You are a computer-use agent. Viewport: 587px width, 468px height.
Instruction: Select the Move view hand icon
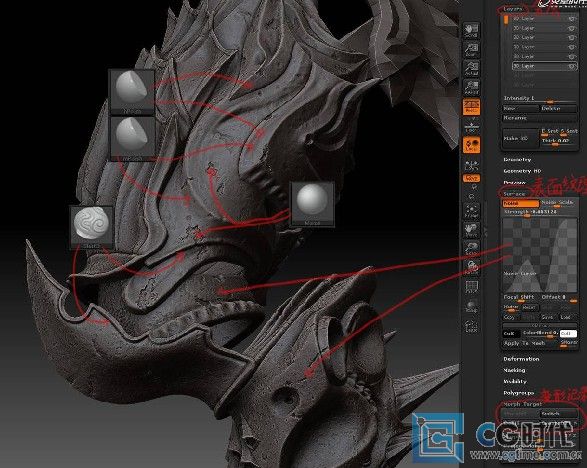tap(471, 230)
